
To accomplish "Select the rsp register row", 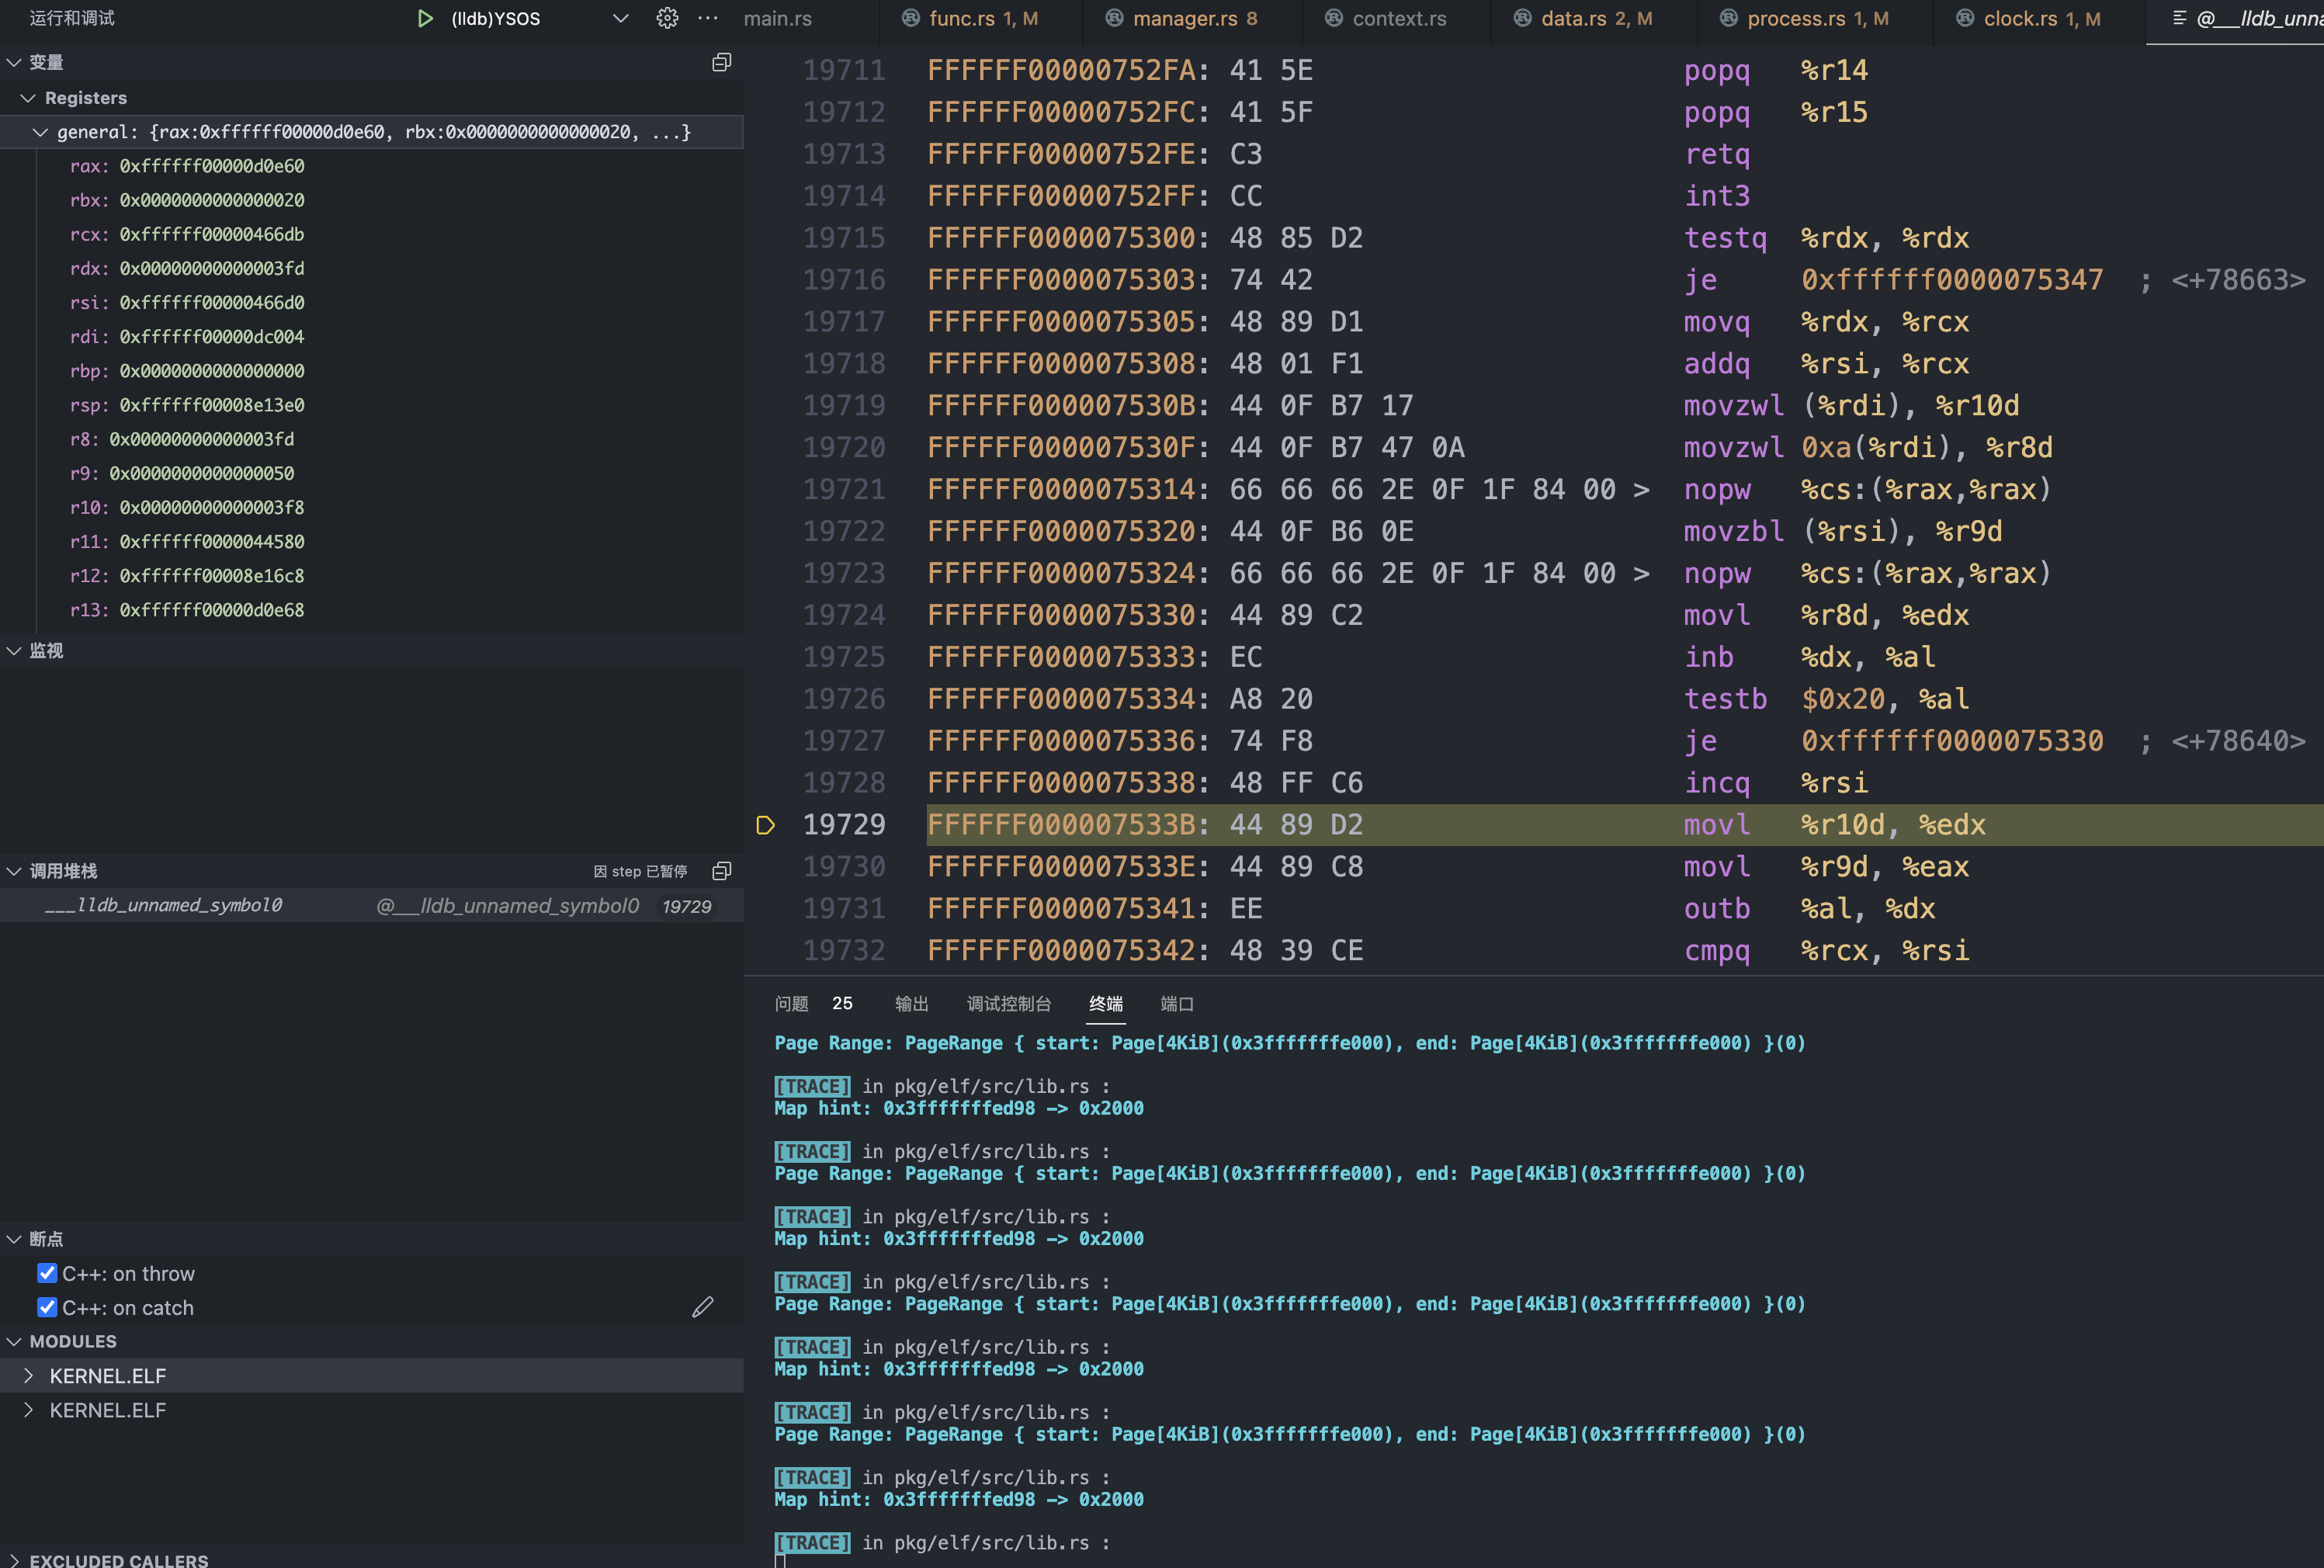I will [x=371, y=405].
